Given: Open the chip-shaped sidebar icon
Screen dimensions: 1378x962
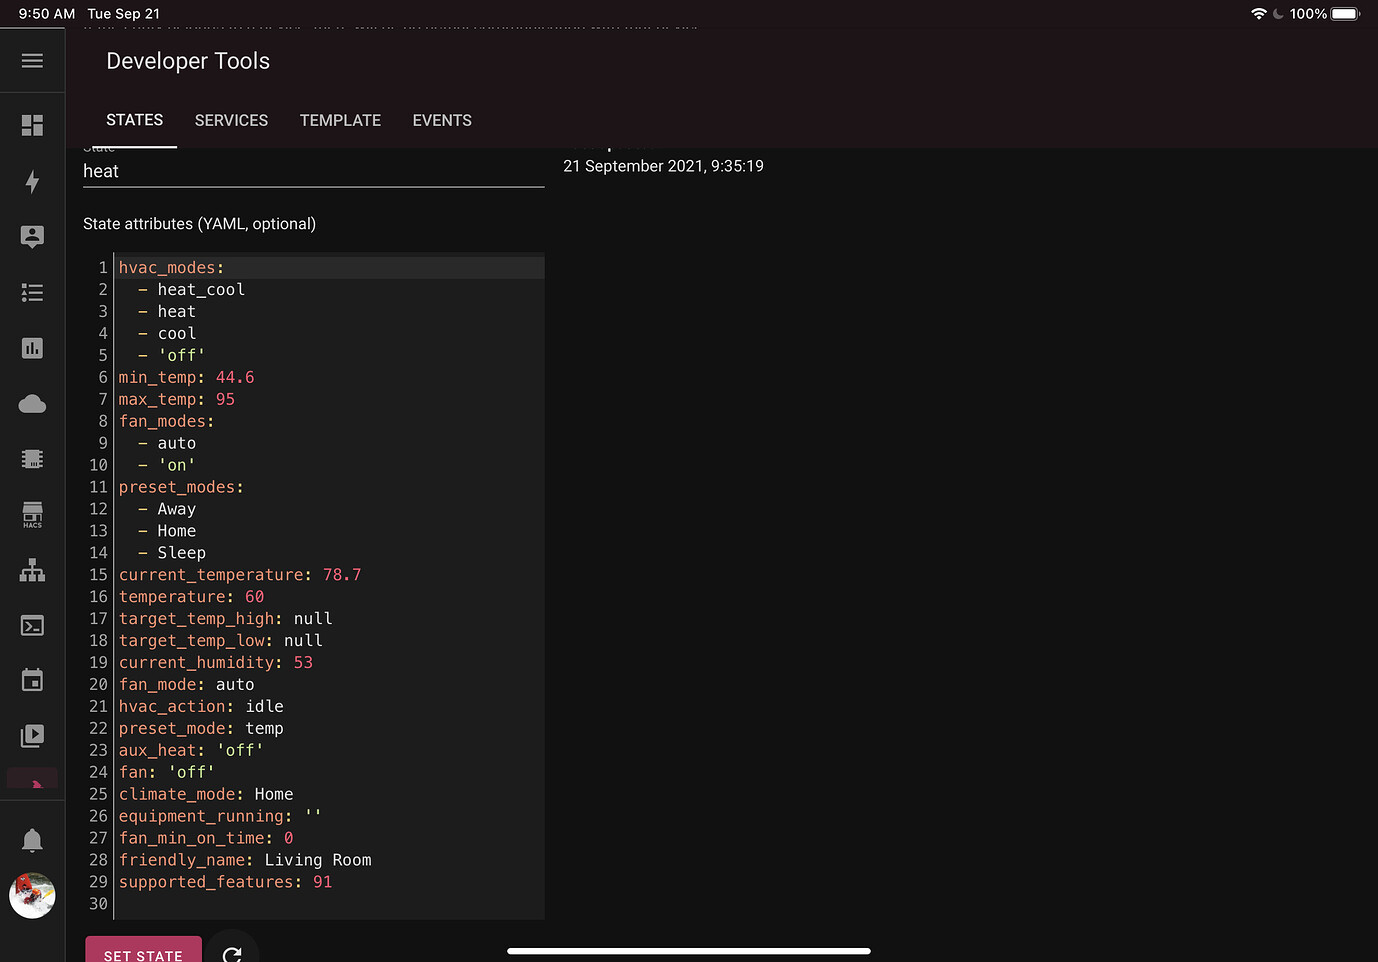Looking at the screenshot, I should point(32,459).
